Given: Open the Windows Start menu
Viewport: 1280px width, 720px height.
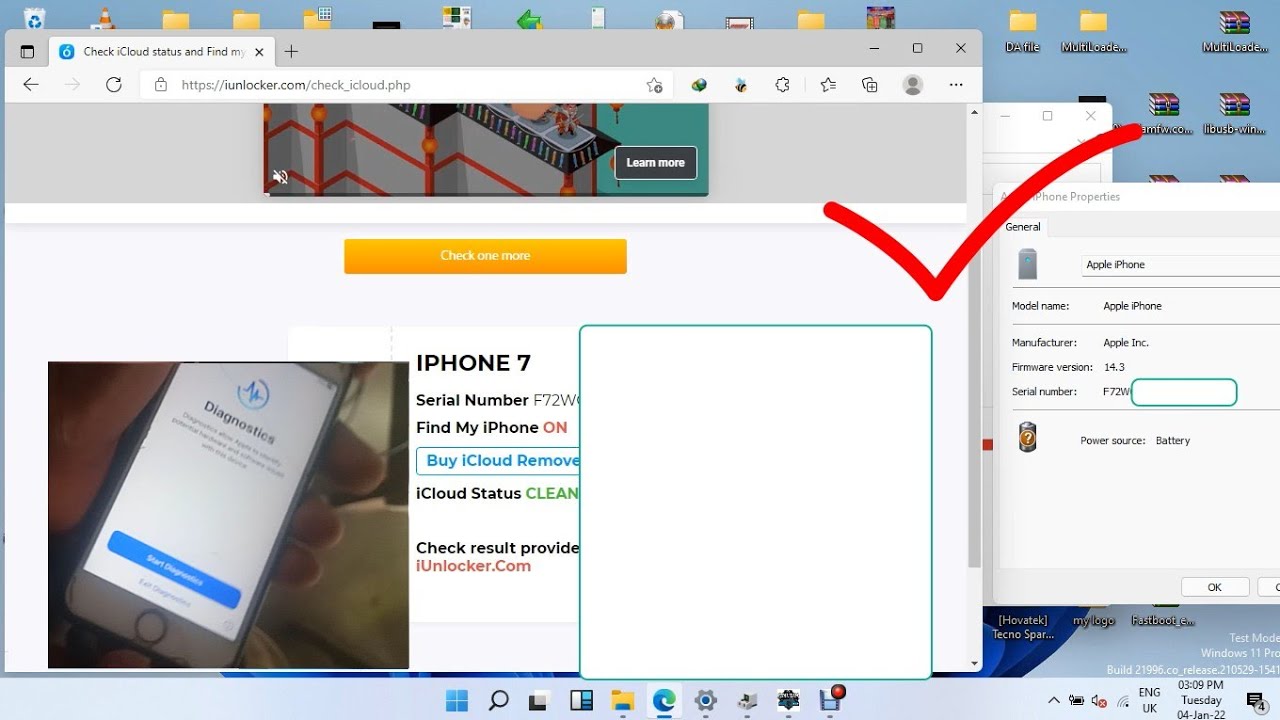Looking at the screenshot, I should click(x=456, y=700).
